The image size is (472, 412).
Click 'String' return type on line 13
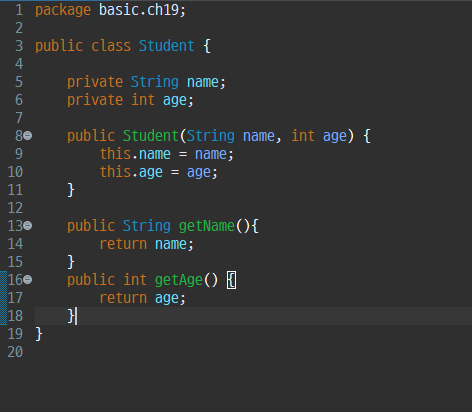coord(147,226)
